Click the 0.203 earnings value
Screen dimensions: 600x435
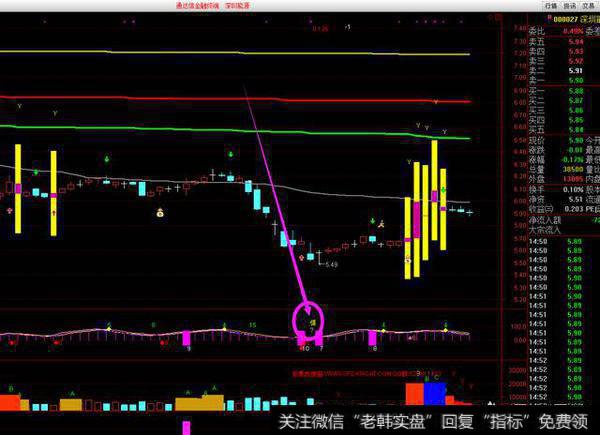click(574, 209)
